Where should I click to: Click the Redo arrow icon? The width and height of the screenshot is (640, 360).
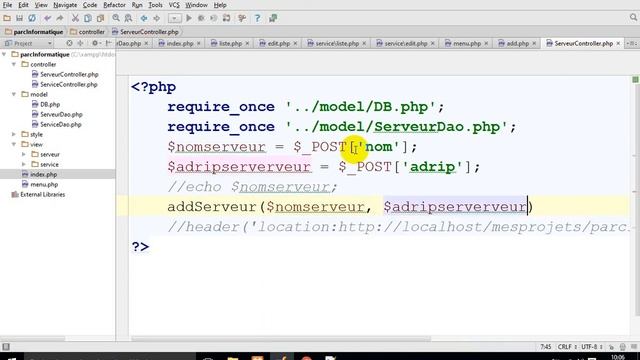point(60,18)
